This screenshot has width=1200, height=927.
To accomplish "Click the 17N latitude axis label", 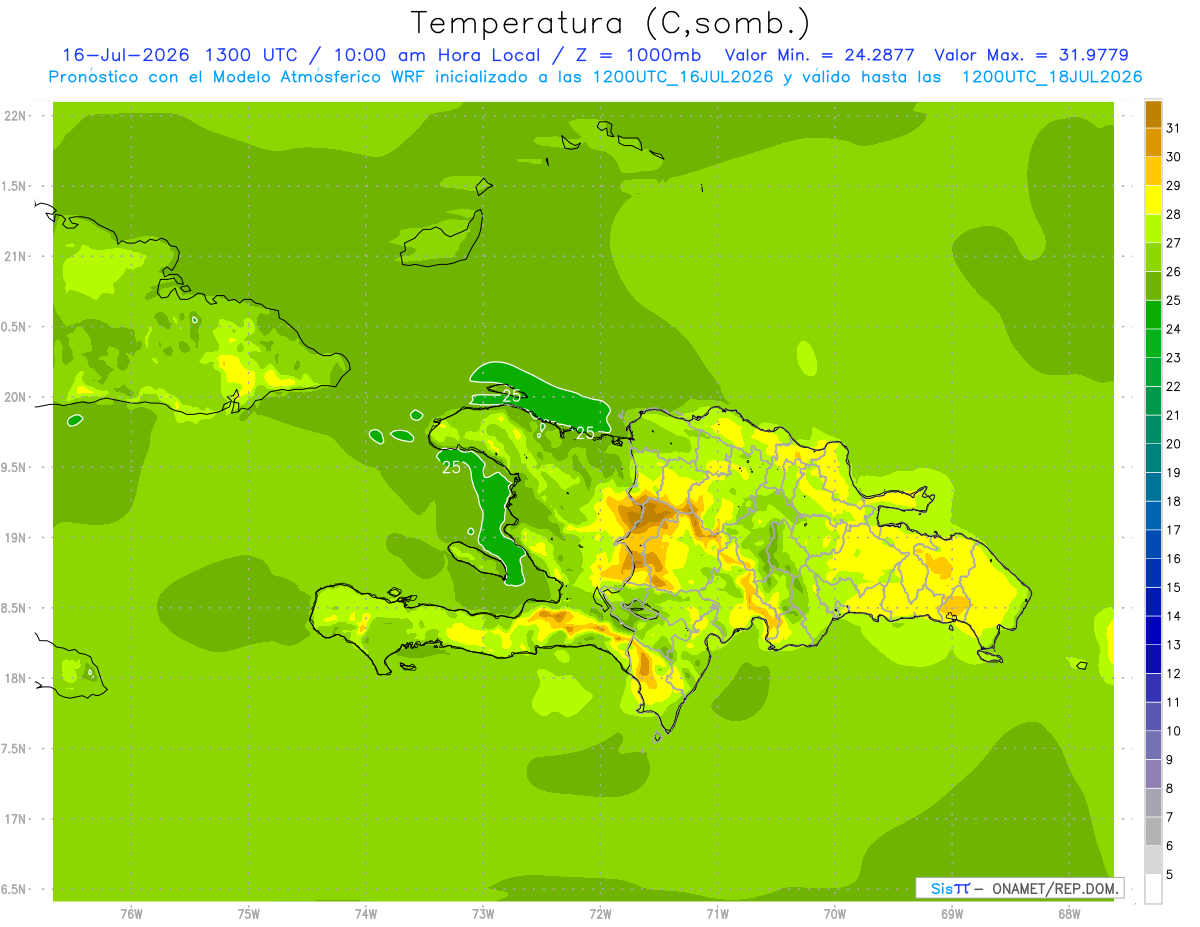I will pos(17,819).
